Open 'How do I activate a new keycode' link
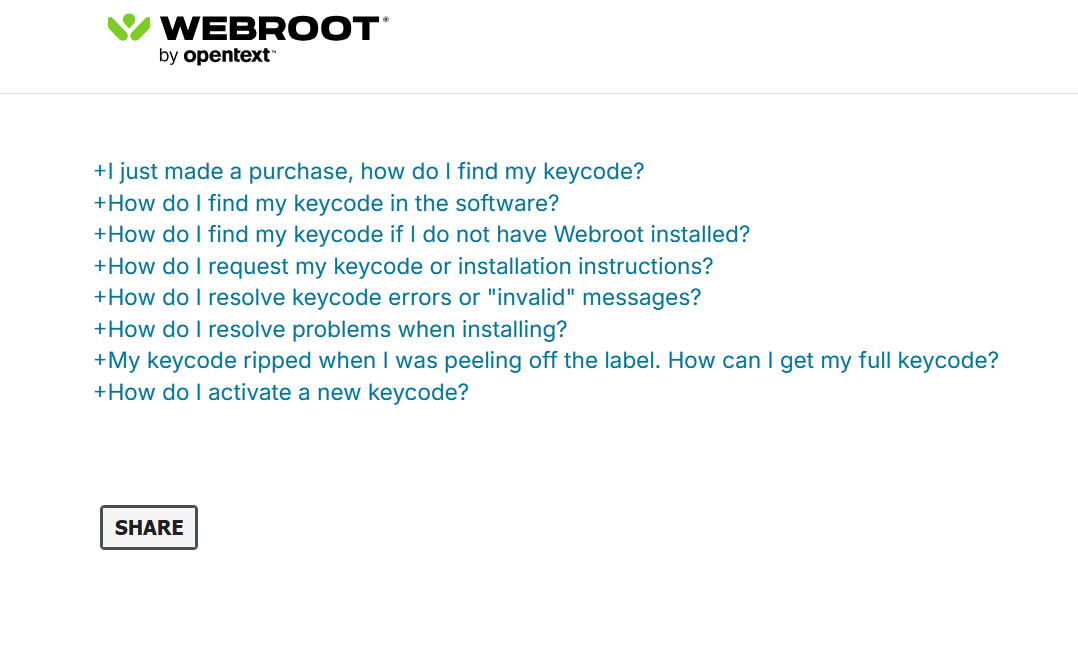This screenshot has height=660, width=1078. pos(288,393)
